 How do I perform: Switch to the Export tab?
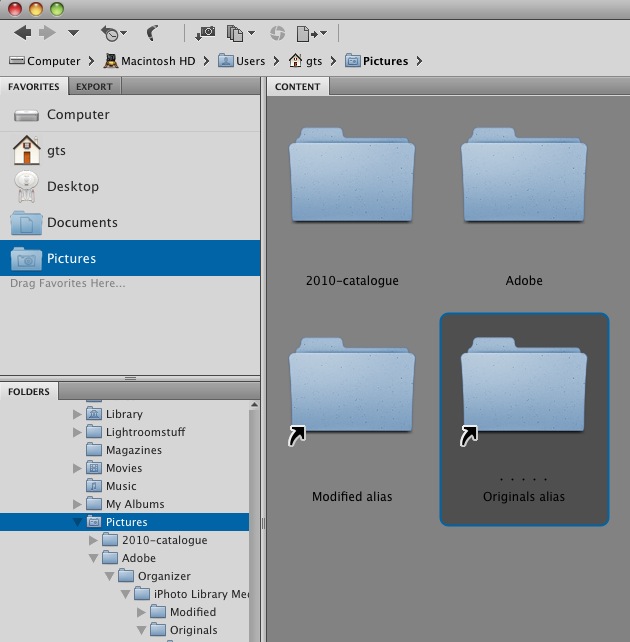pos(94,87)
